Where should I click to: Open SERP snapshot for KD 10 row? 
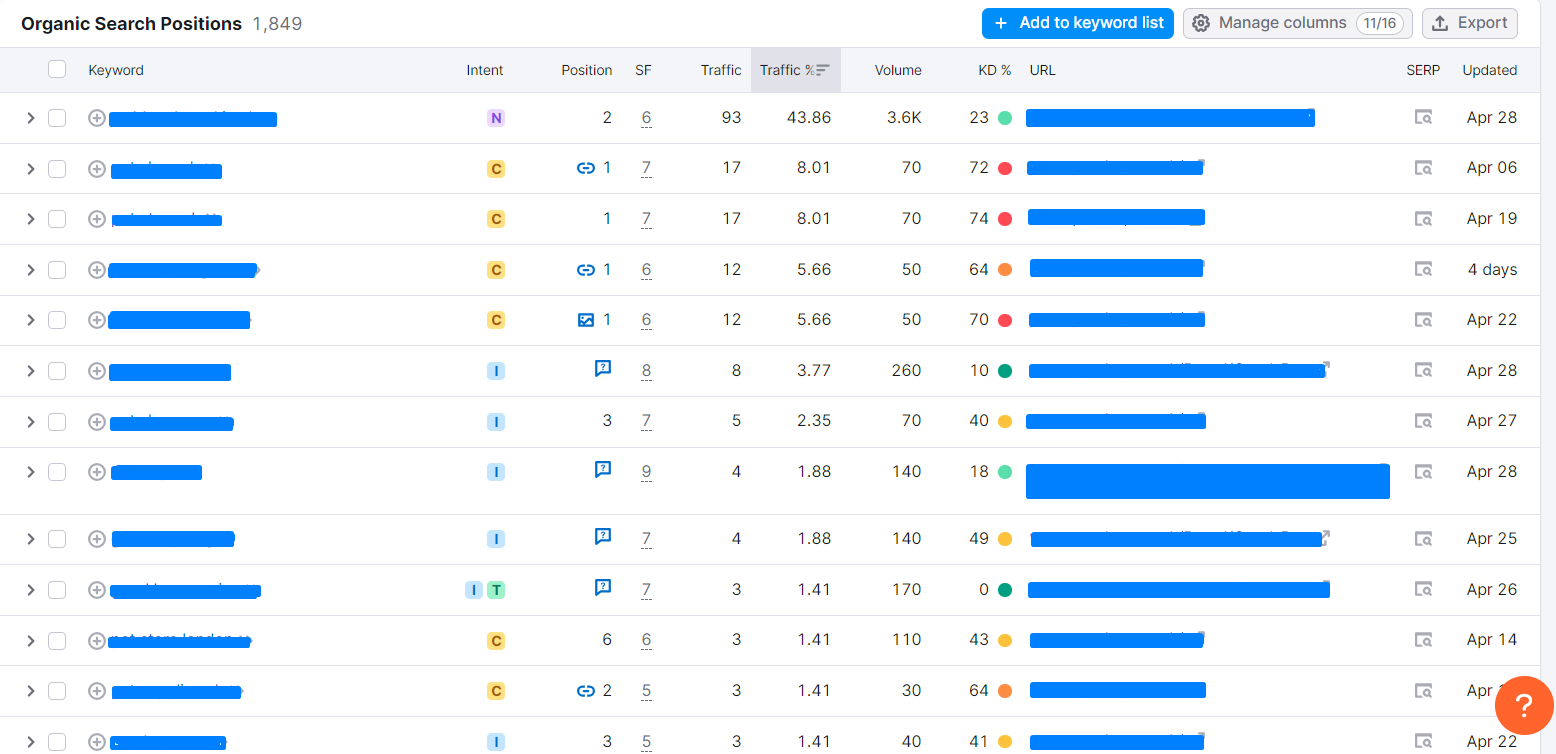[1423, 370]
